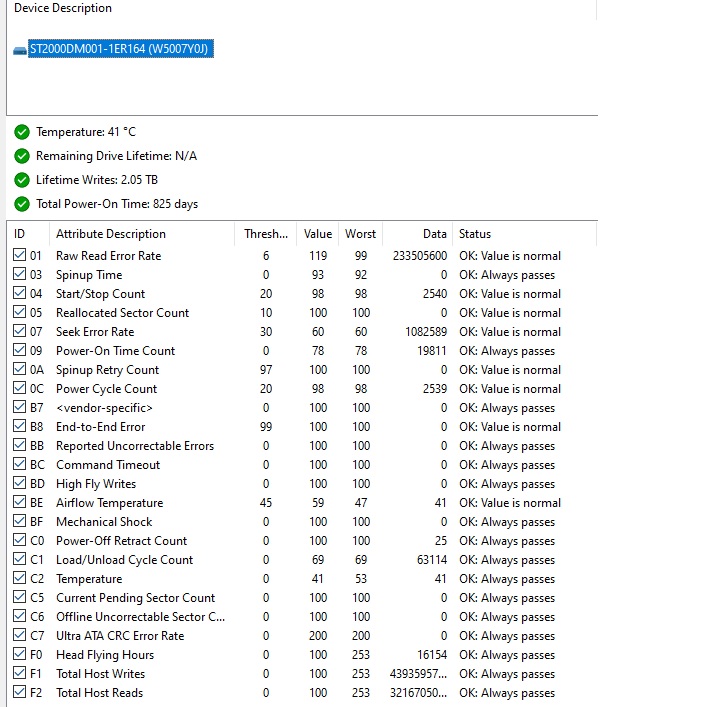
Task: Toggle the C0 Power-Off Retract Count checkbox
Action: pos(19,540)
